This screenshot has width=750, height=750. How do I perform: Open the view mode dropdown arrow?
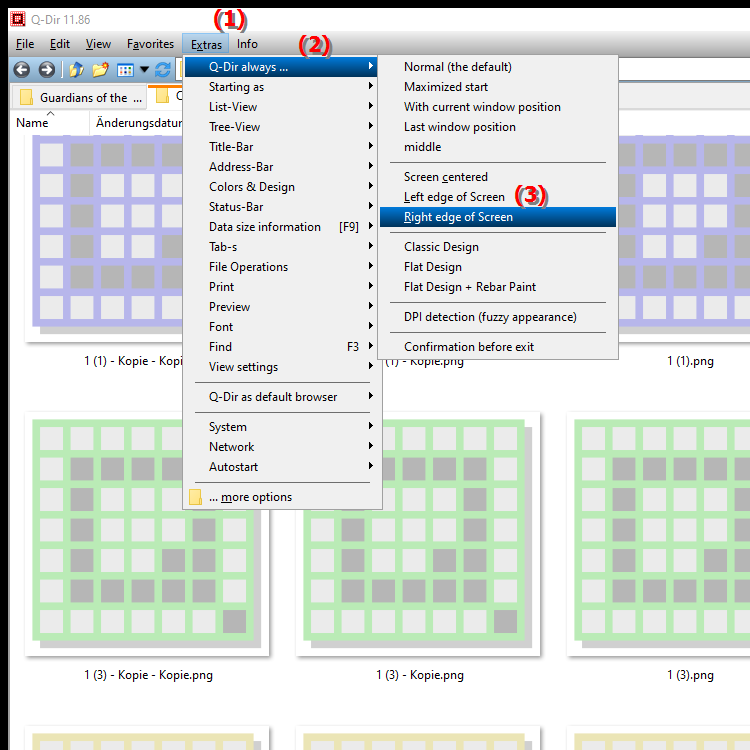point(144,70)
